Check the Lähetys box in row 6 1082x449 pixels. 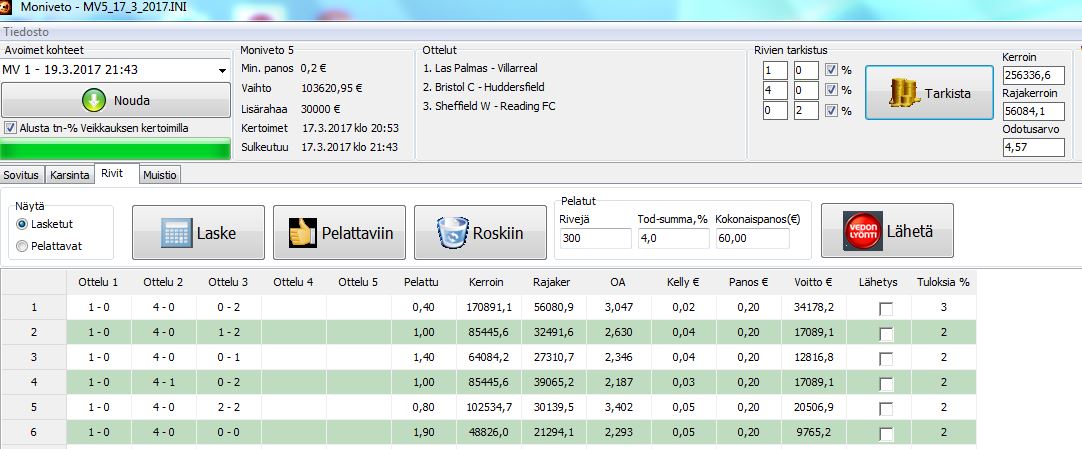(x=886, y=433)
